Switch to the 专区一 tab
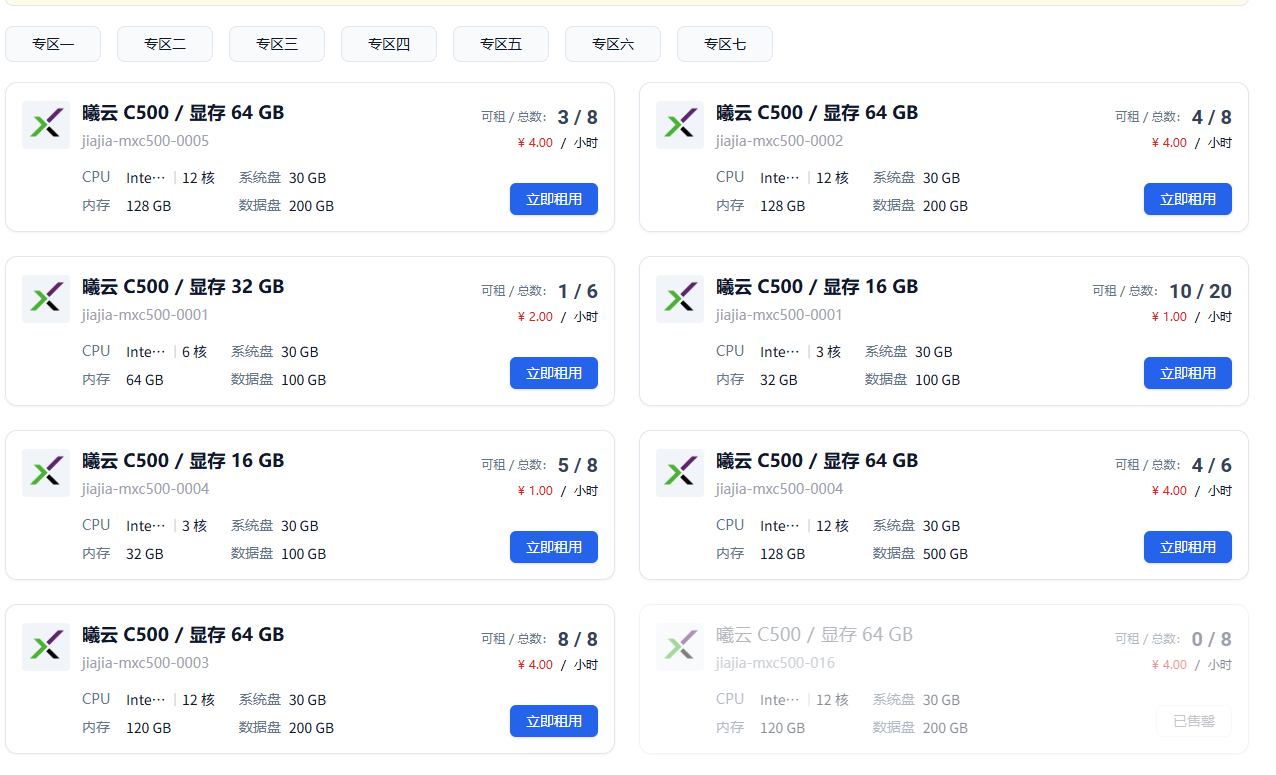 point(53,44)
